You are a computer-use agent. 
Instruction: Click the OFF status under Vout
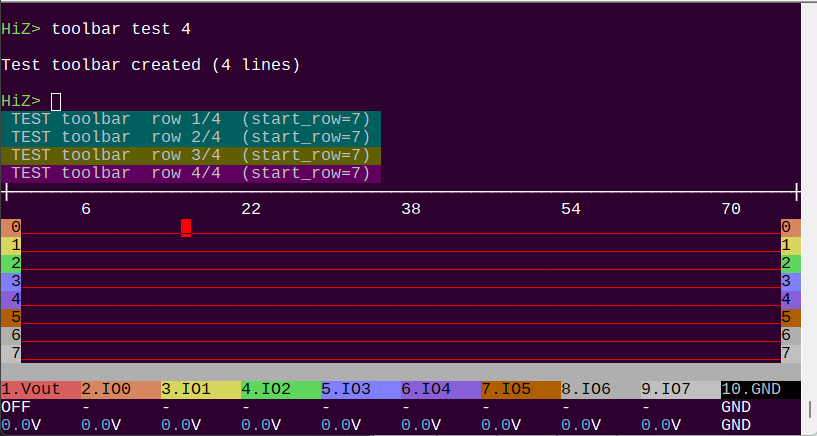tap(16, 408)
